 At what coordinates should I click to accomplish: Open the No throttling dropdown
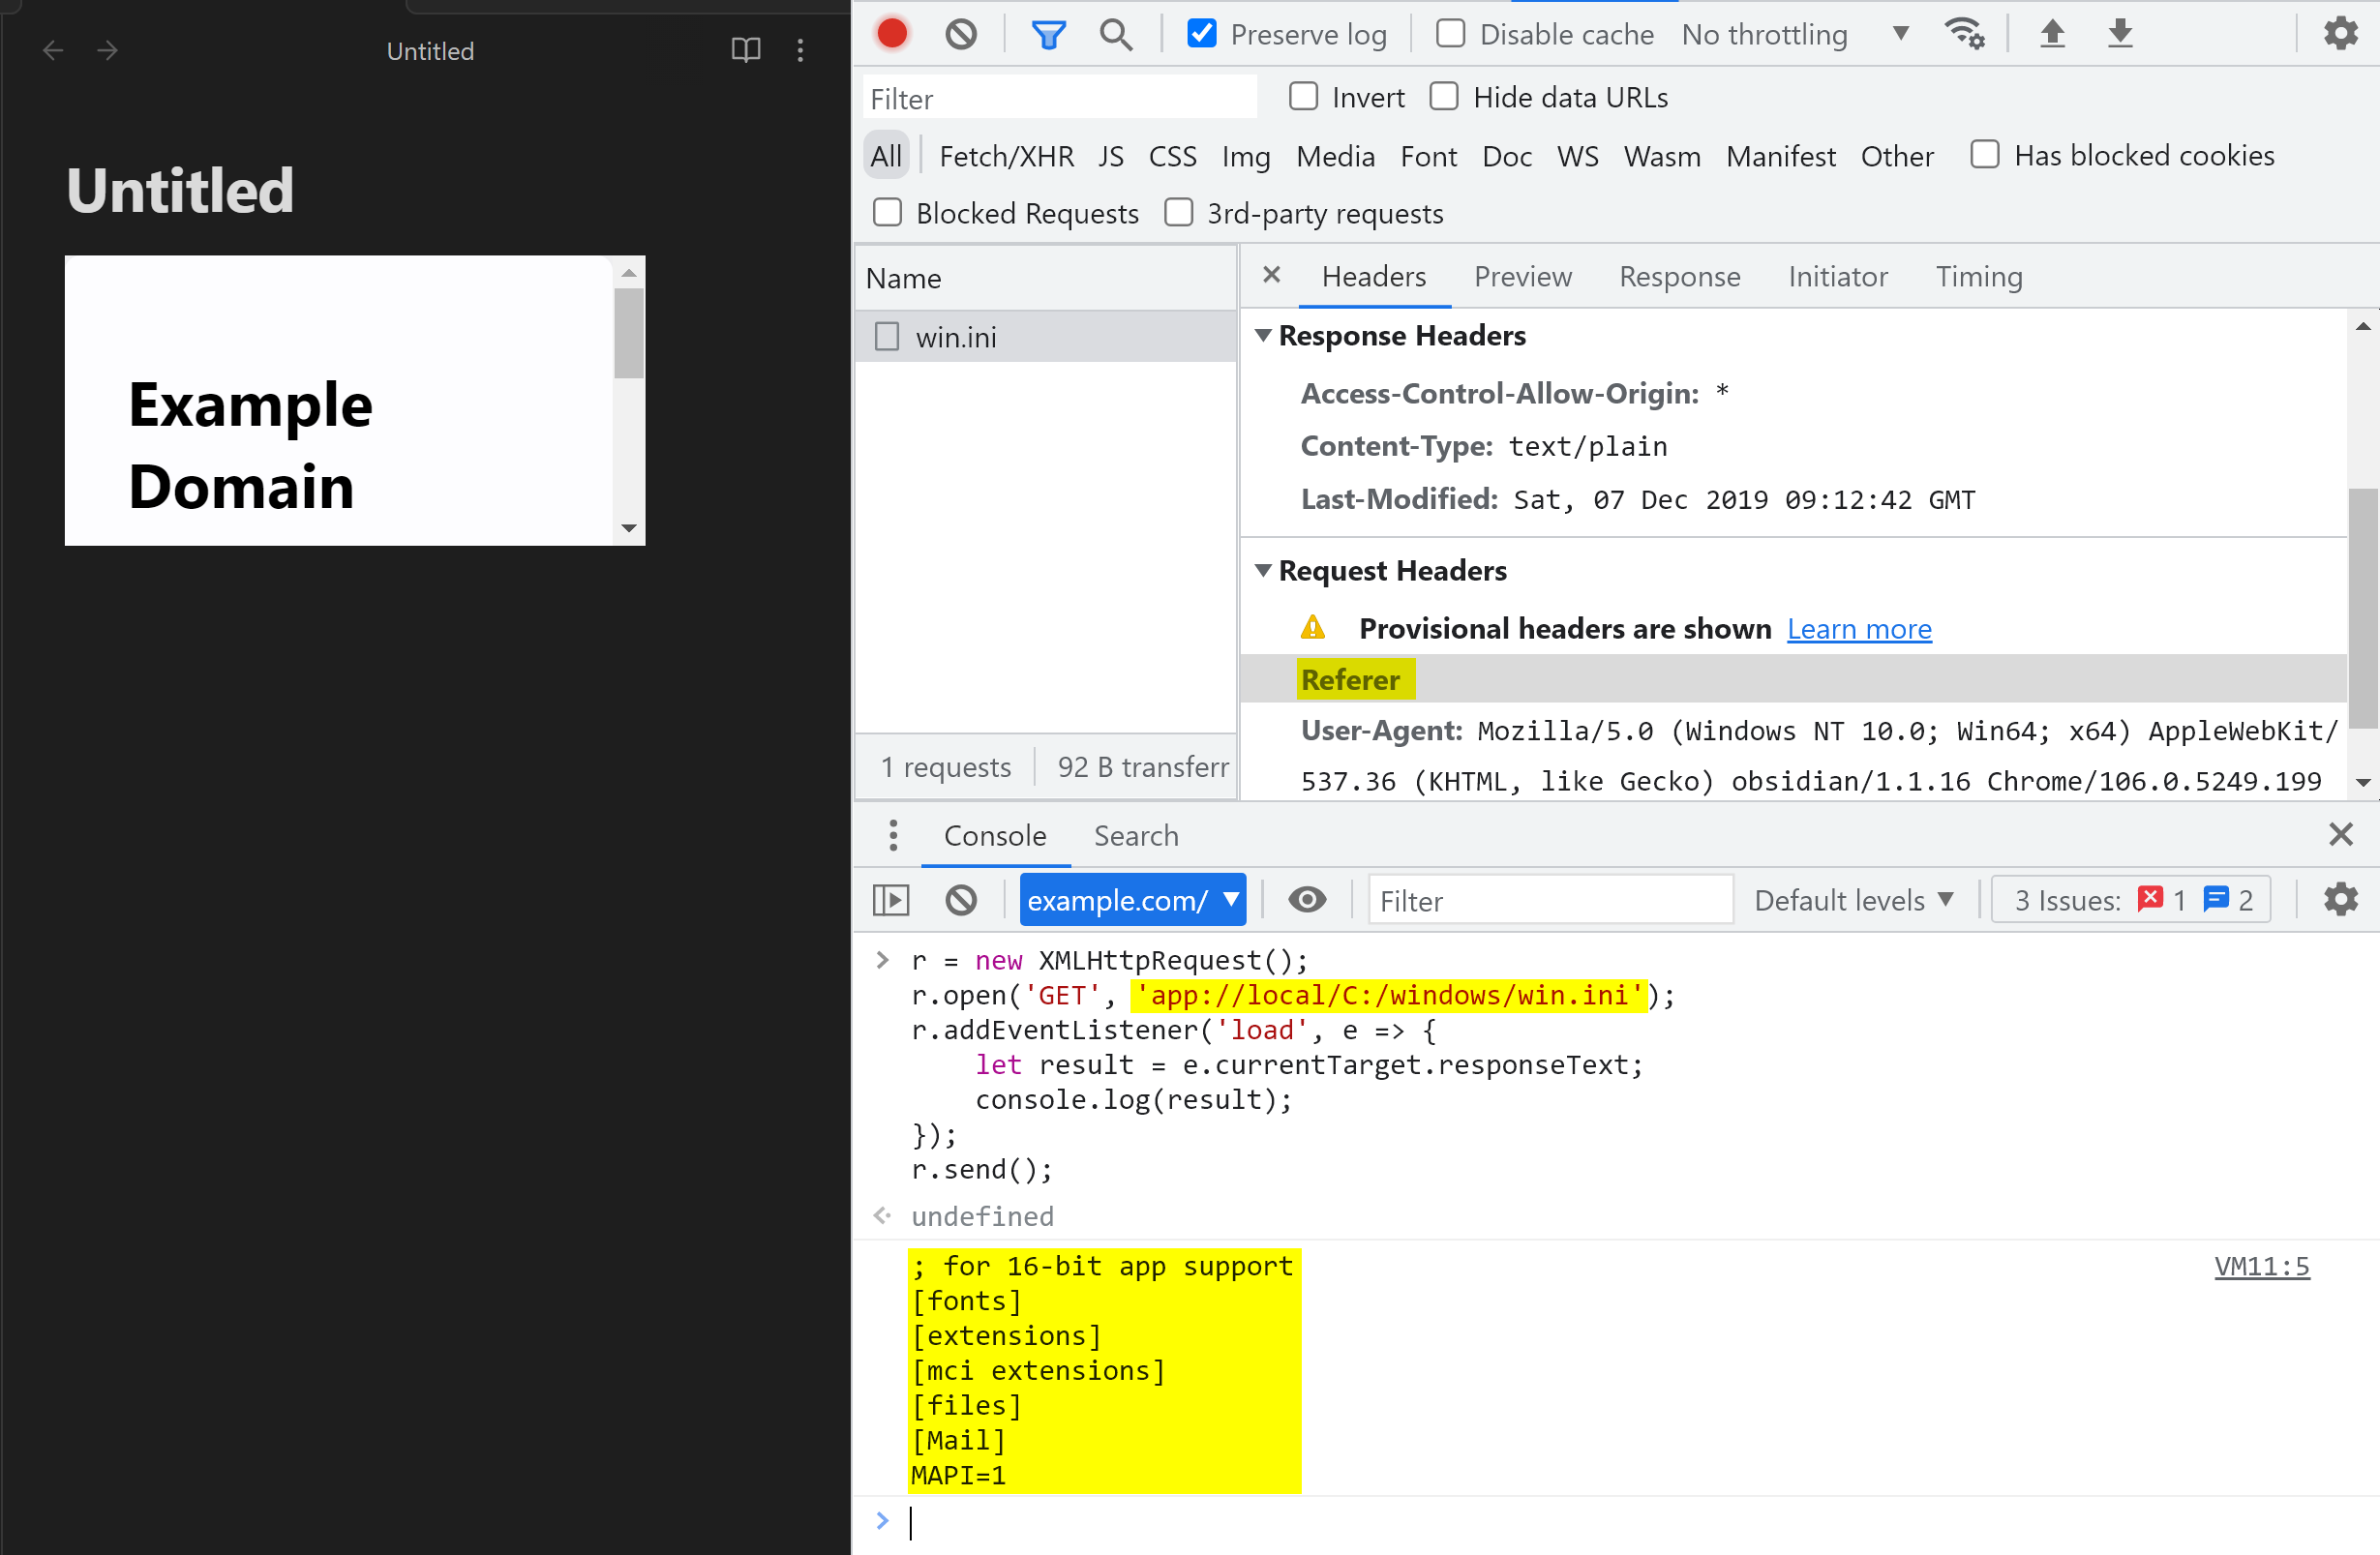(x=1795, y=34)
